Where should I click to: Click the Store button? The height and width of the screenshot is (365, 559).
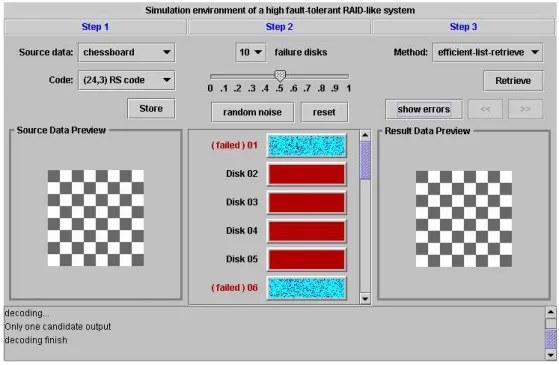click(x=151, y=108)
